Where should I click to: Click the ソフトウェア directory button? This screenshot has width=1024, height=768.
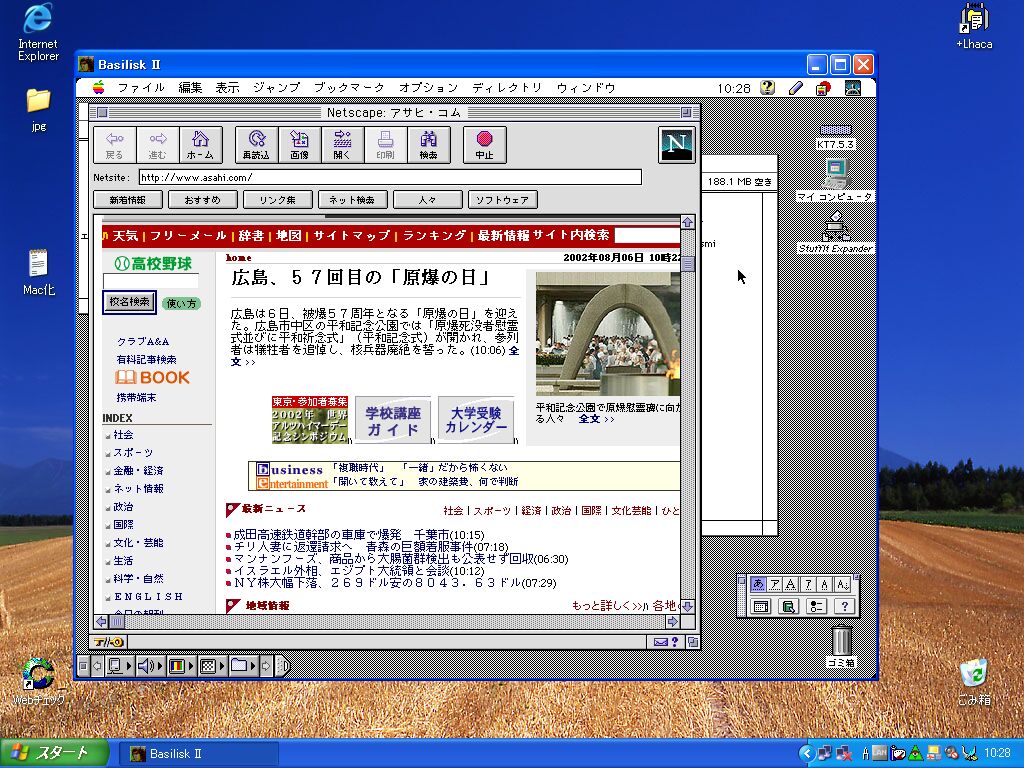[x=503, y=200]
